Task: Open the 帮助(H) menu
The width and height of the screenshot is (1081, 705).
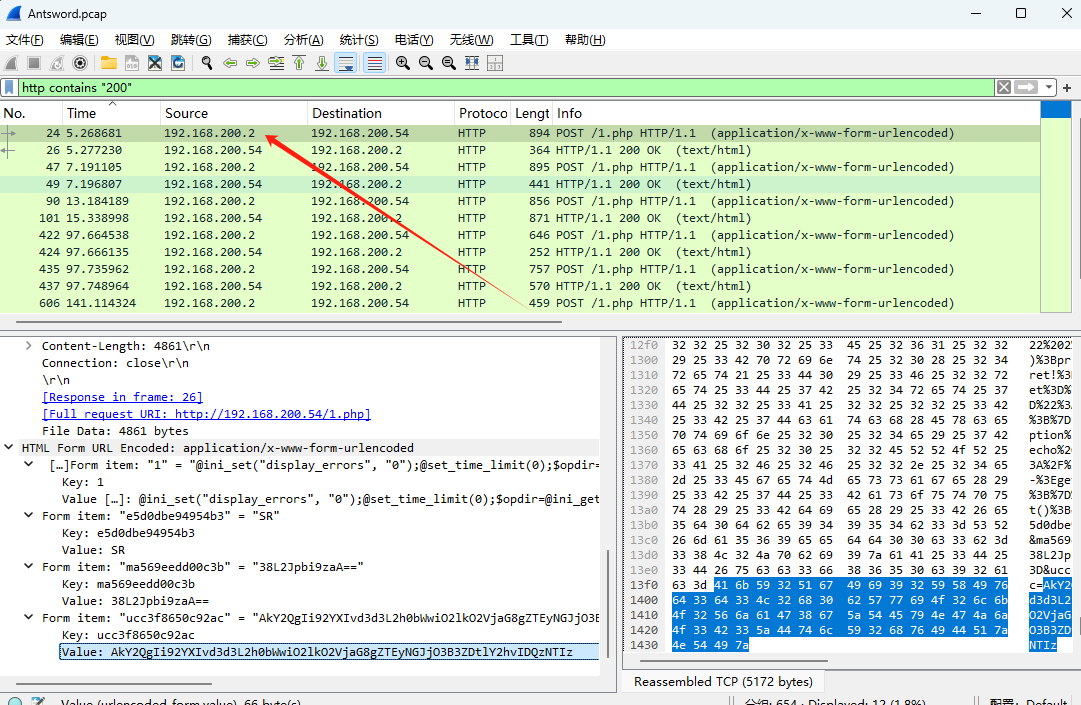Action: 585,40
